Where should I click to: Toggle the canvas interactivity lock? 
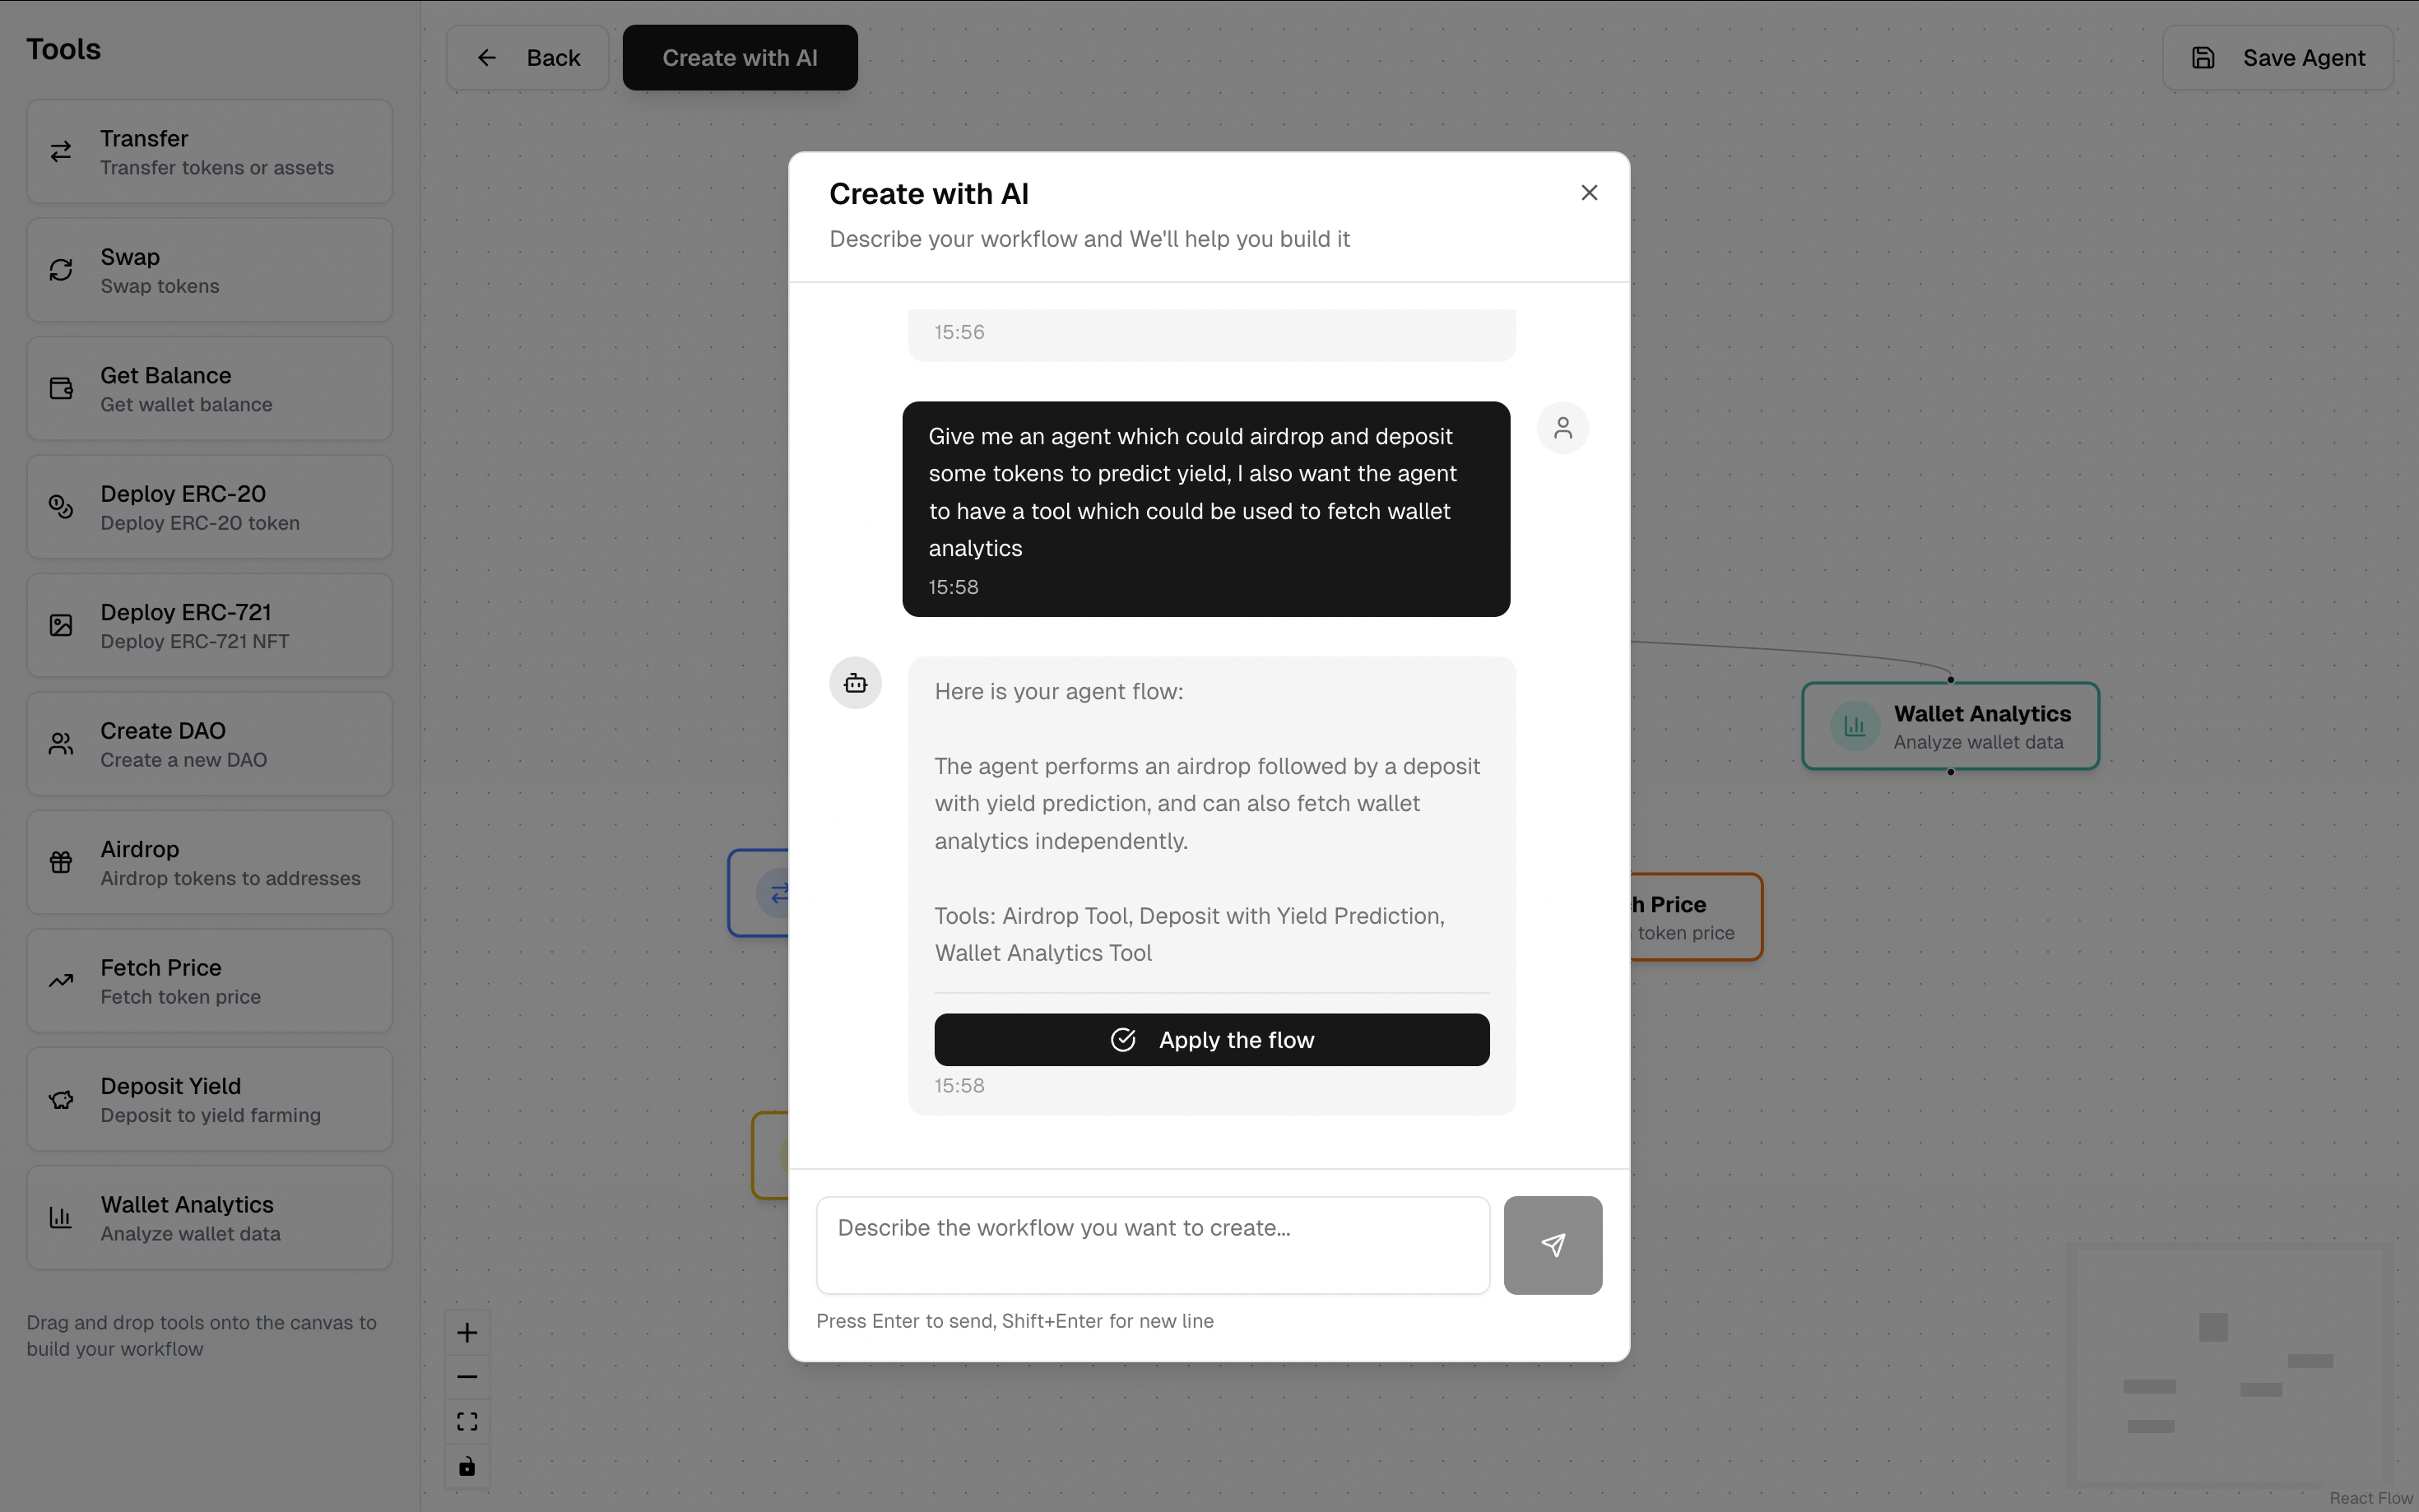click(467, 1467)
